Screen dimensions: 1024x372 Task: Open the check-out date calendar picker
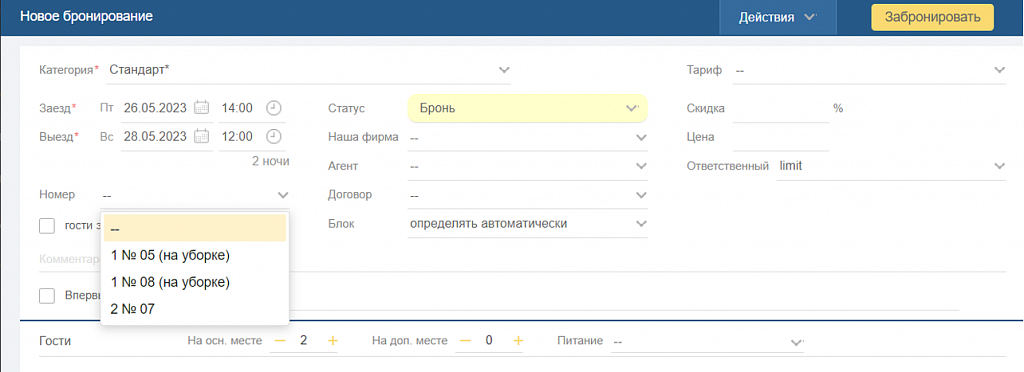pyautogui.click(x=202, y=136)
